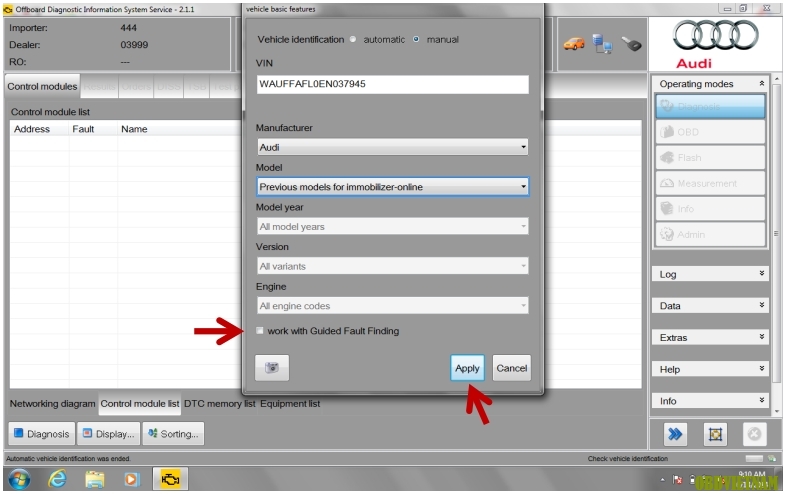This screenshot has width=785, height=494.
Task: Click the orange car vehicle icon
Action: click(x=574, y=44)
